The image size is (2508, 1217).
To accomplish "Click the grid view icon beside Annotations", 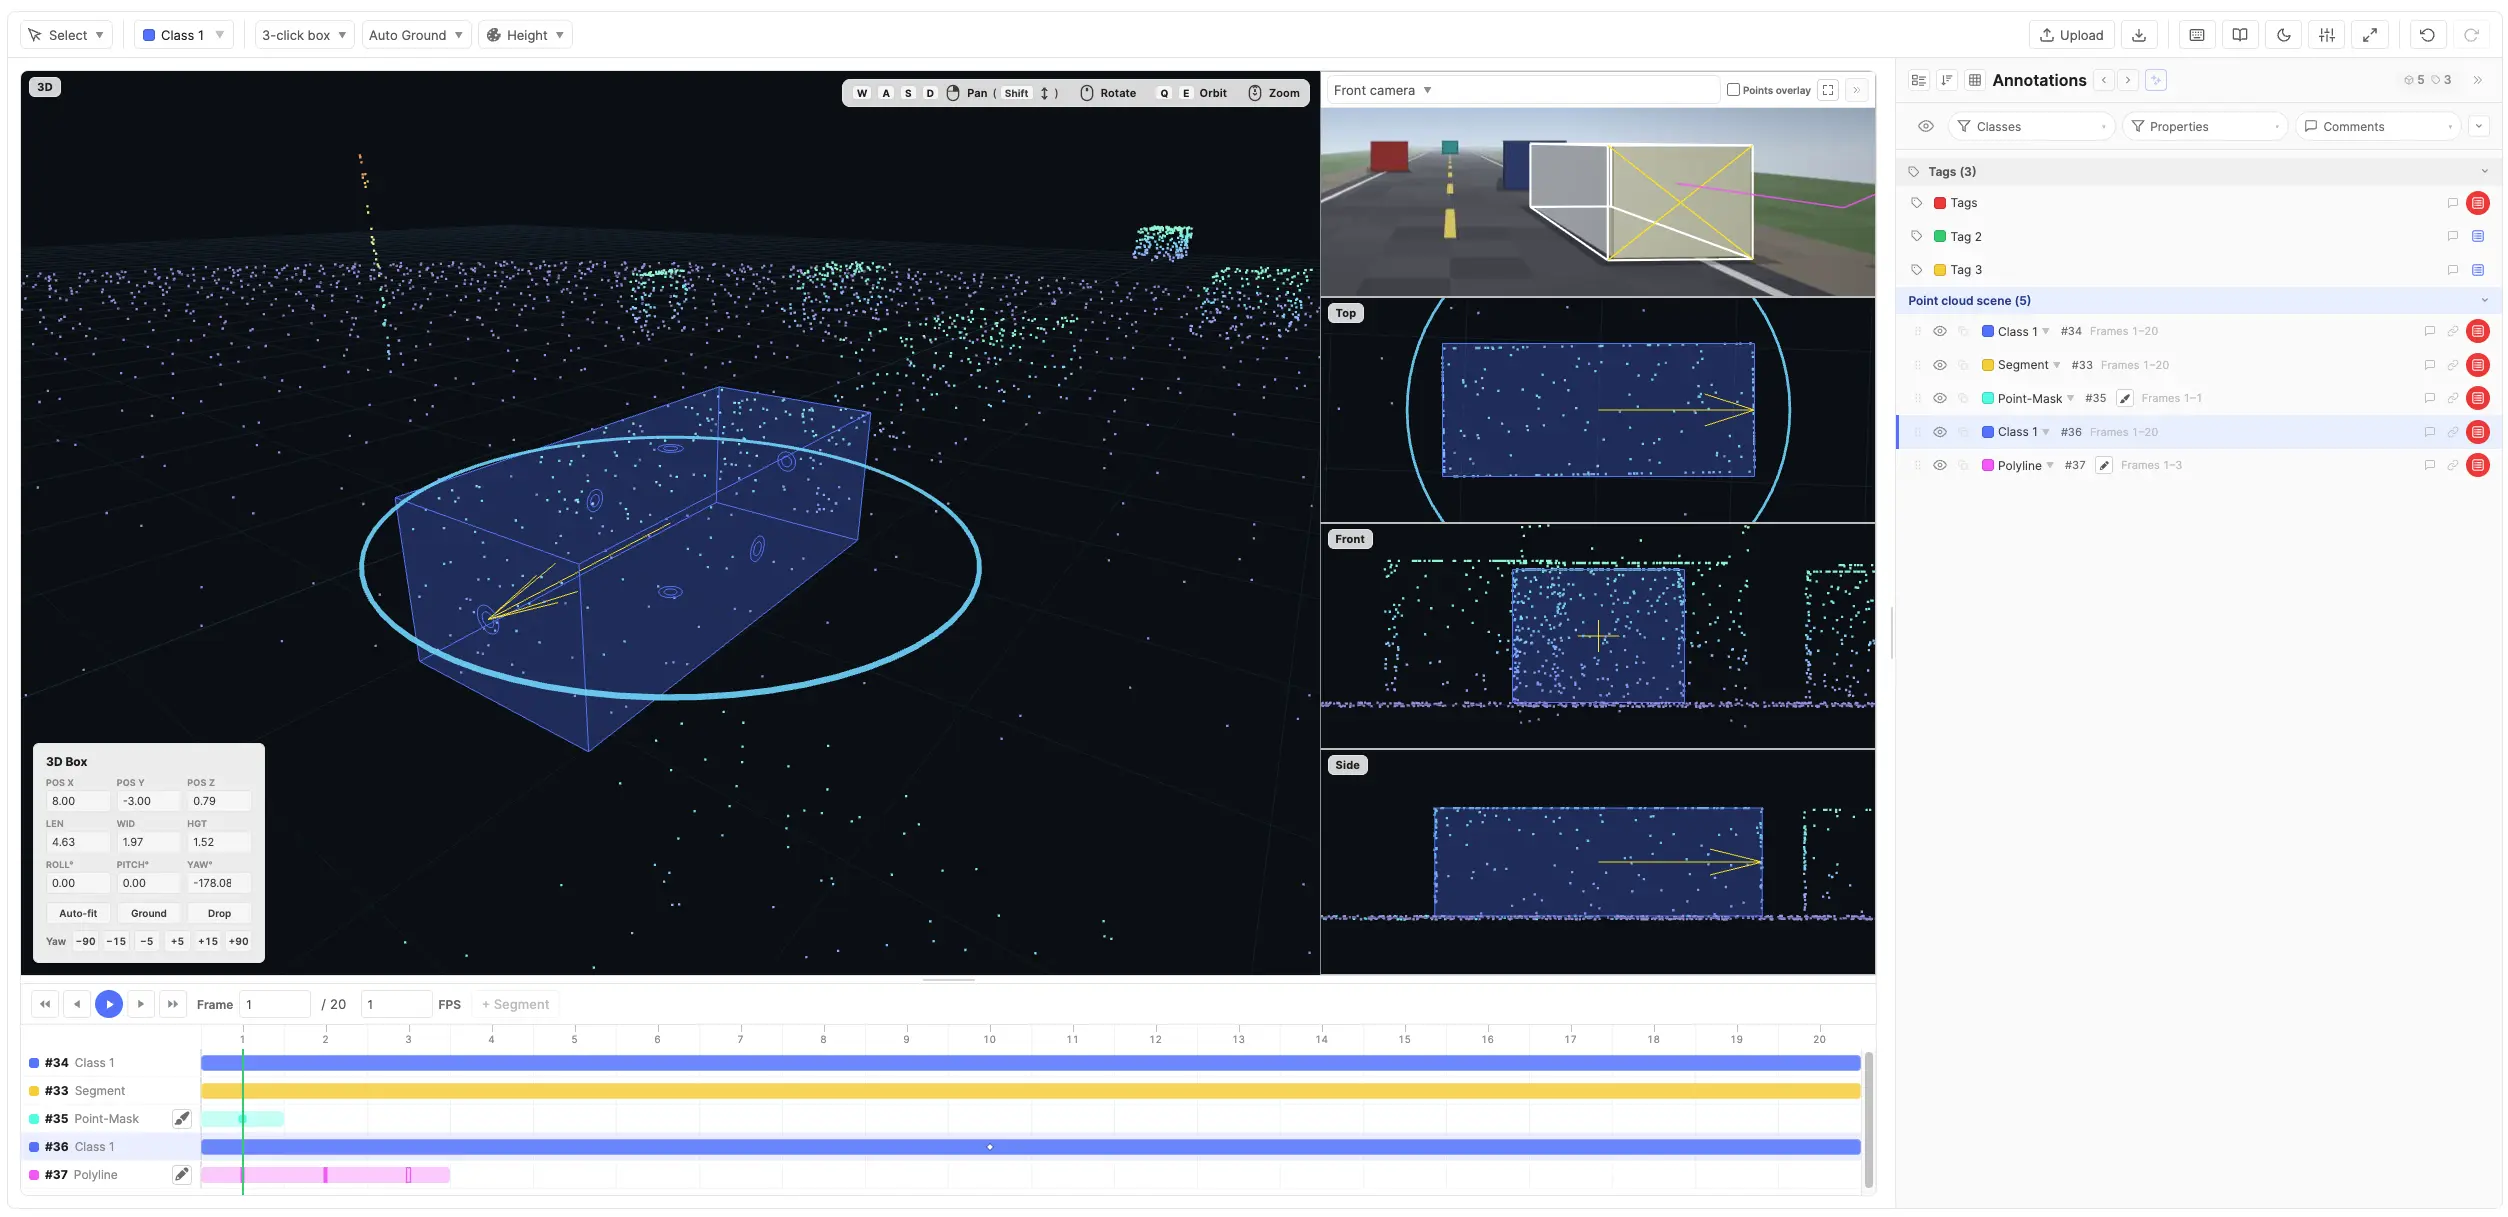I will (1975, 80).
